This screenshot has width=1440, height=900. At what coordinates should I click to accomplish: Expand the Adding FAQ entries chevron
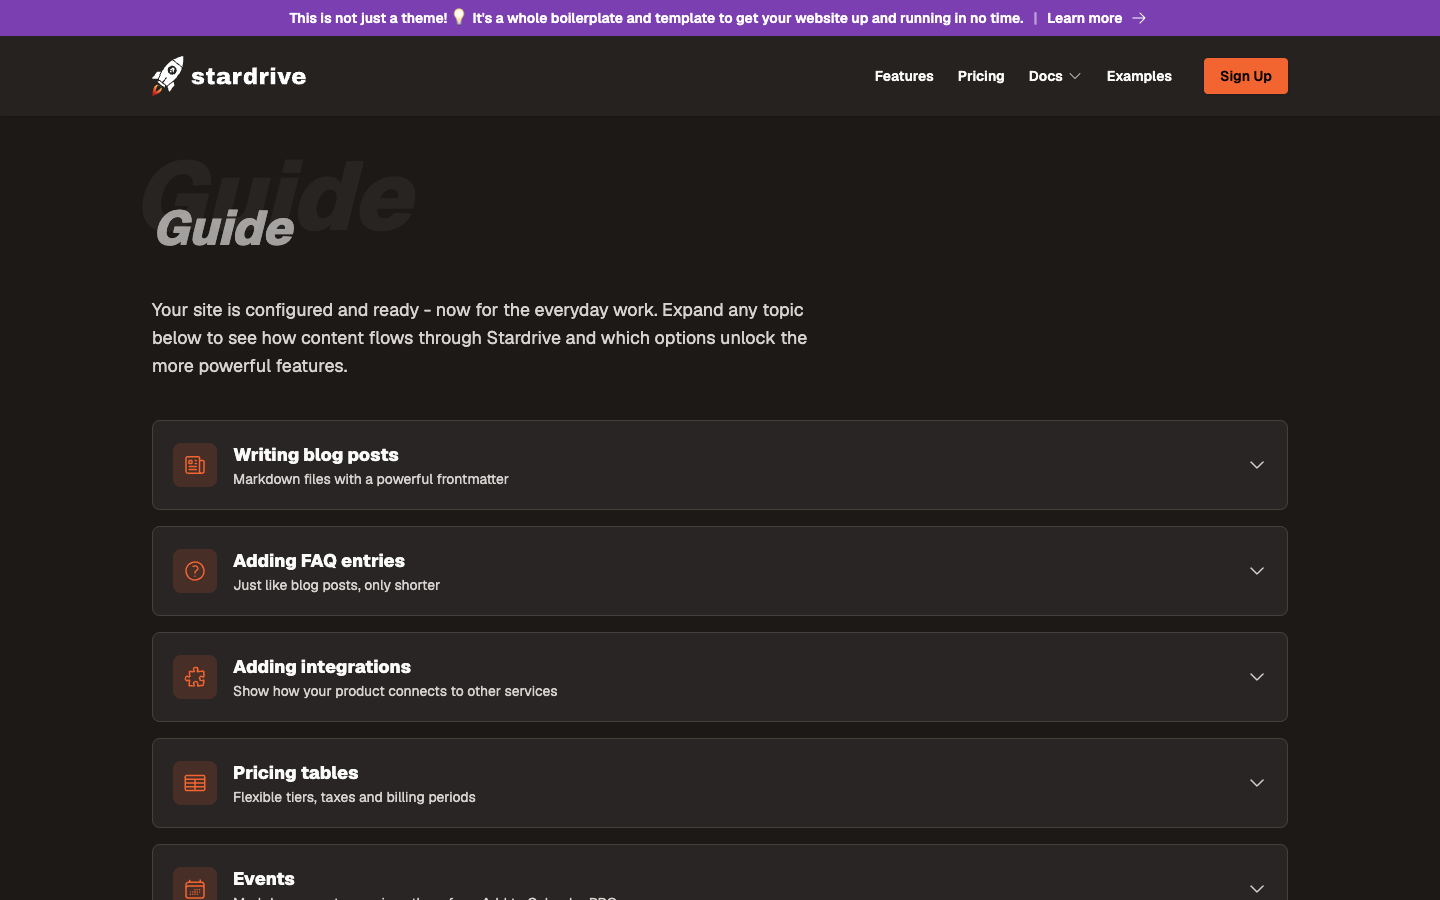click(1257, 571)
